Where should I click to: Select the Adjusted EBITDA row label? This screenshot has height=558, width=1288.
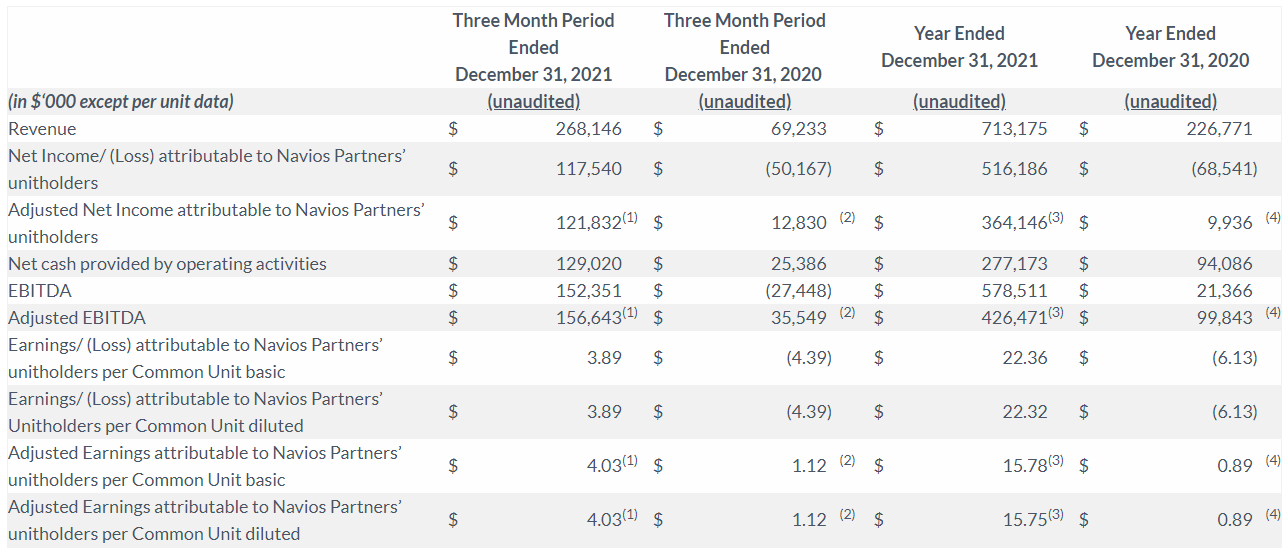point(77,318)
